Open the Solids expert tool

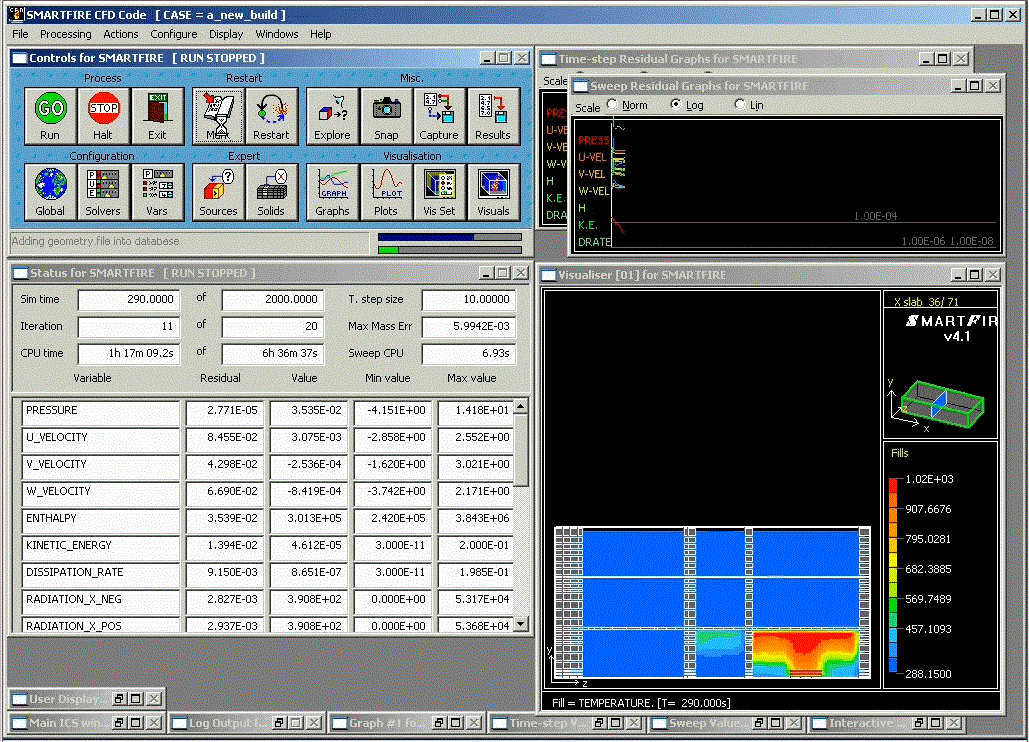click(272, 192)
